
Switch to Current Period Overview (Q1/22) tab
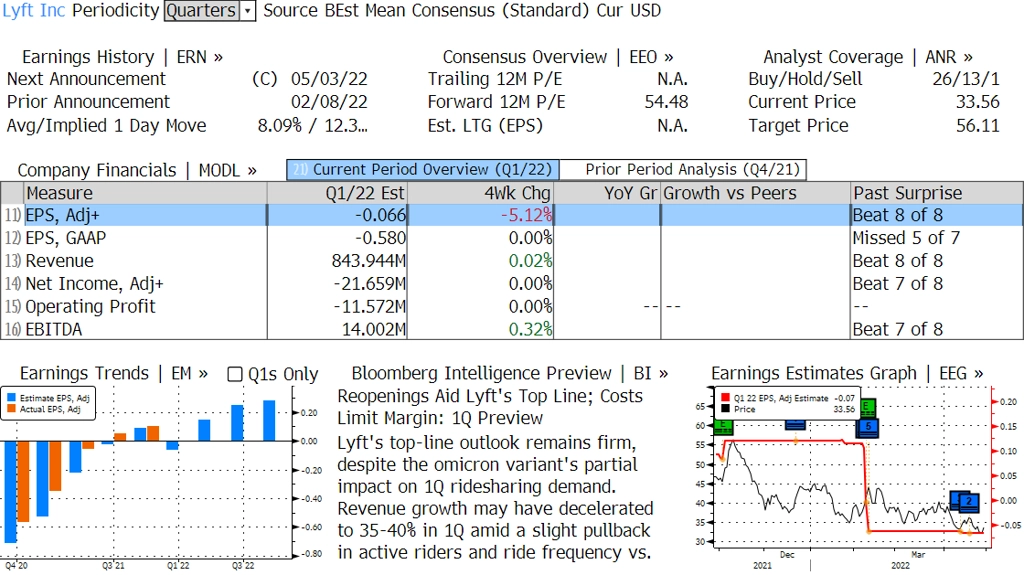pyautogui.click(x=423, y=170)
